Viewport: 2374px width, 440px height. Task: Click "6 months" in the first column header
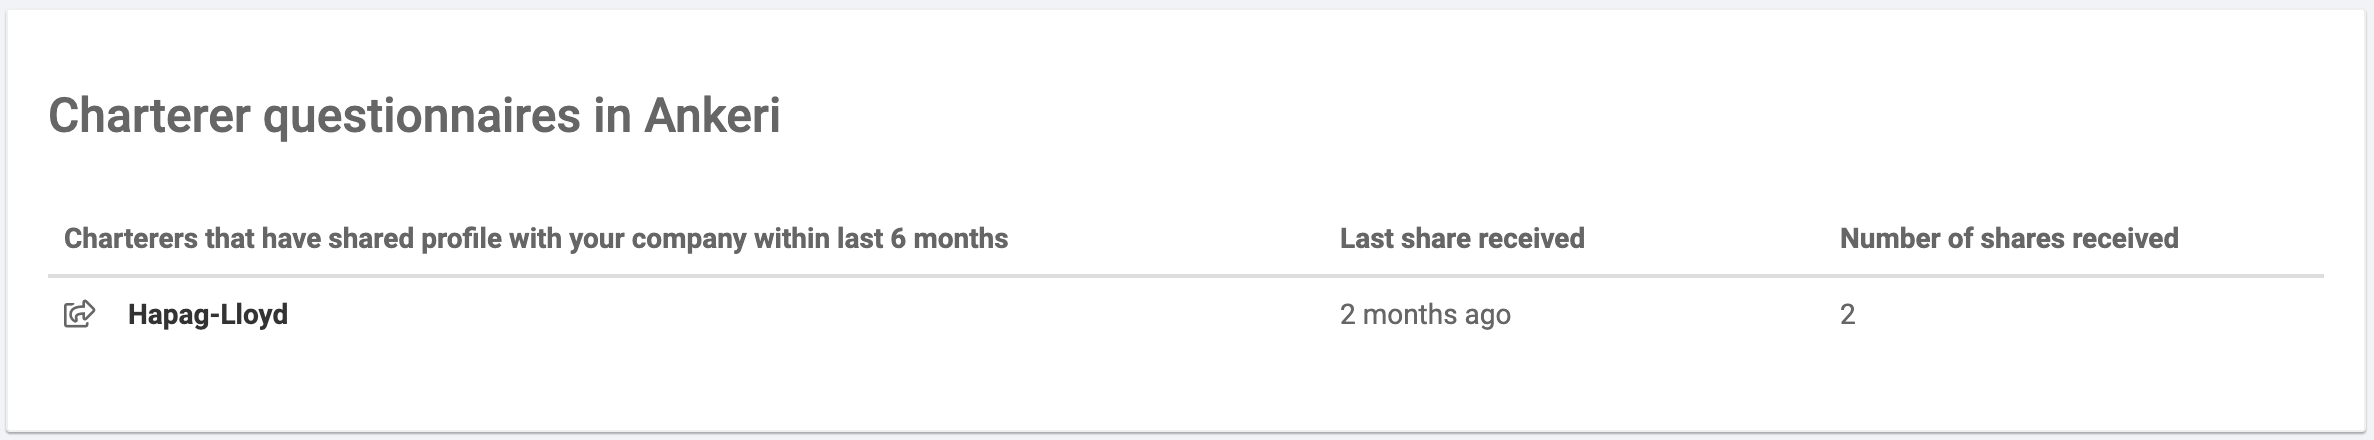pos(949,238)
